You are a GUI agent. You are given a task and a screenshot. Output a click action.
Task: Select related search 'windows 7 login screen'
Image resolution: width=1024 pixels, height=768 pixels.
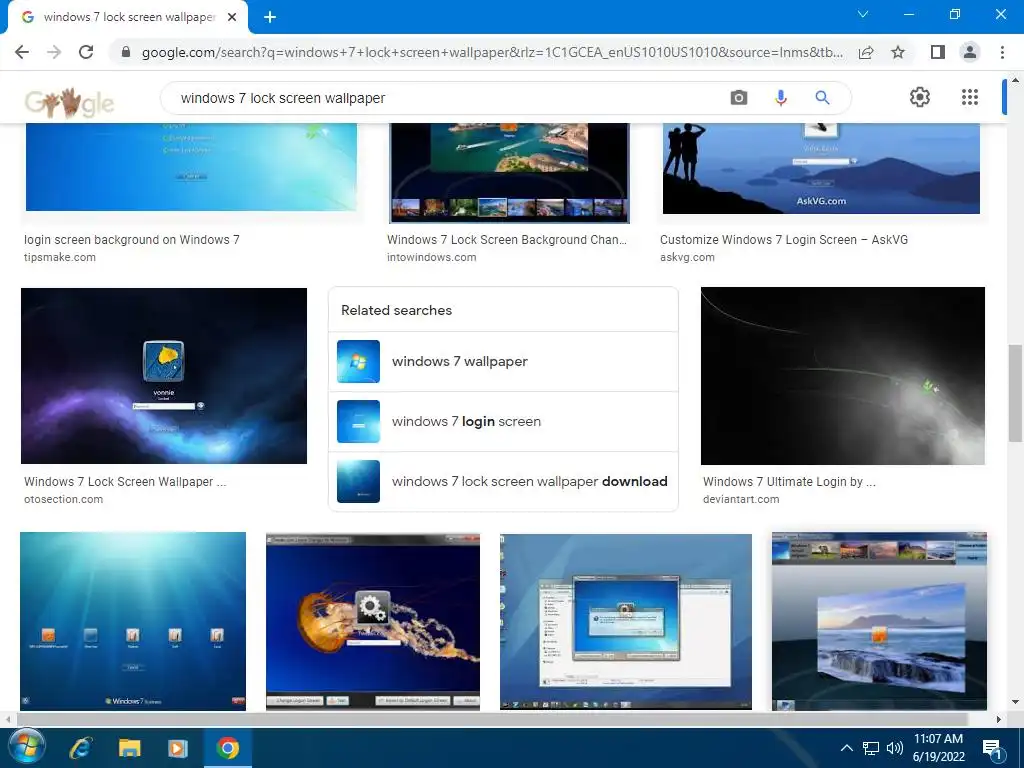(503, 421)
